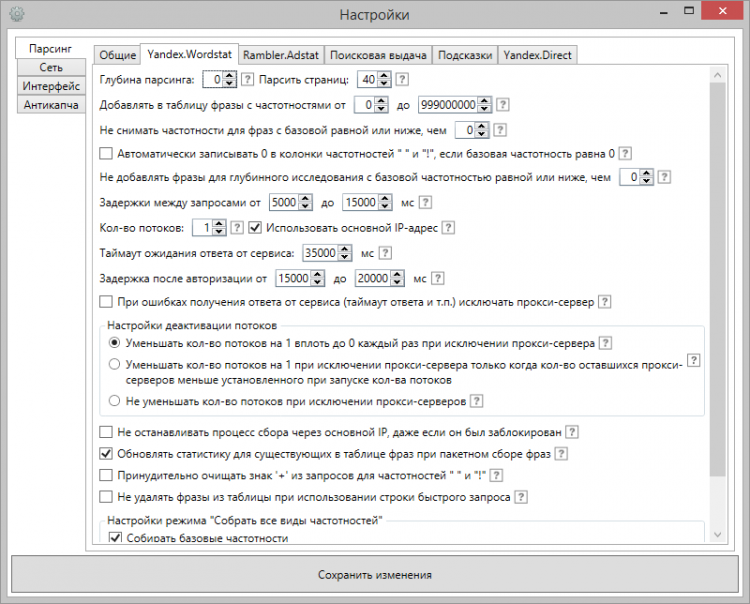750x604 pixels.
Task: Select Уменьшать только когда кол-во оставшихся прокси-серверов меньше
Action: [114, 364]
